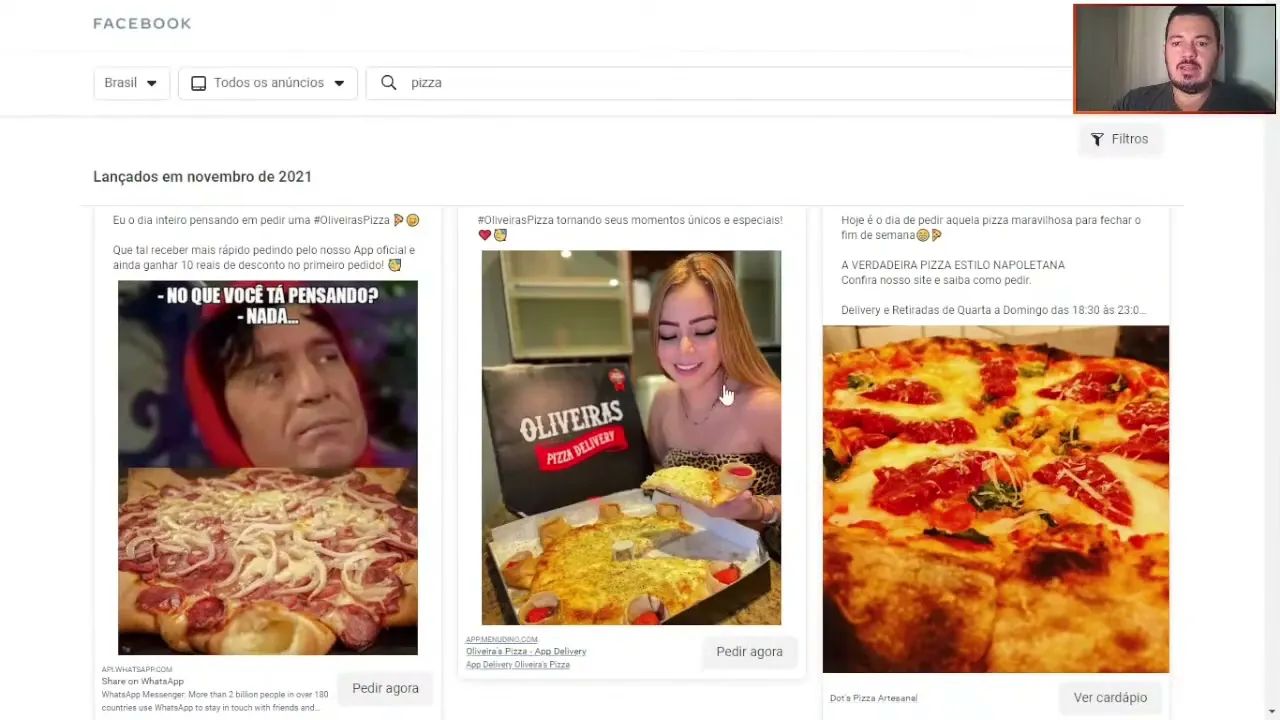The width and height of the screenshot is (1280, 720).
Task: Click the Ver cardápio button
Action: pos(1110,697)
